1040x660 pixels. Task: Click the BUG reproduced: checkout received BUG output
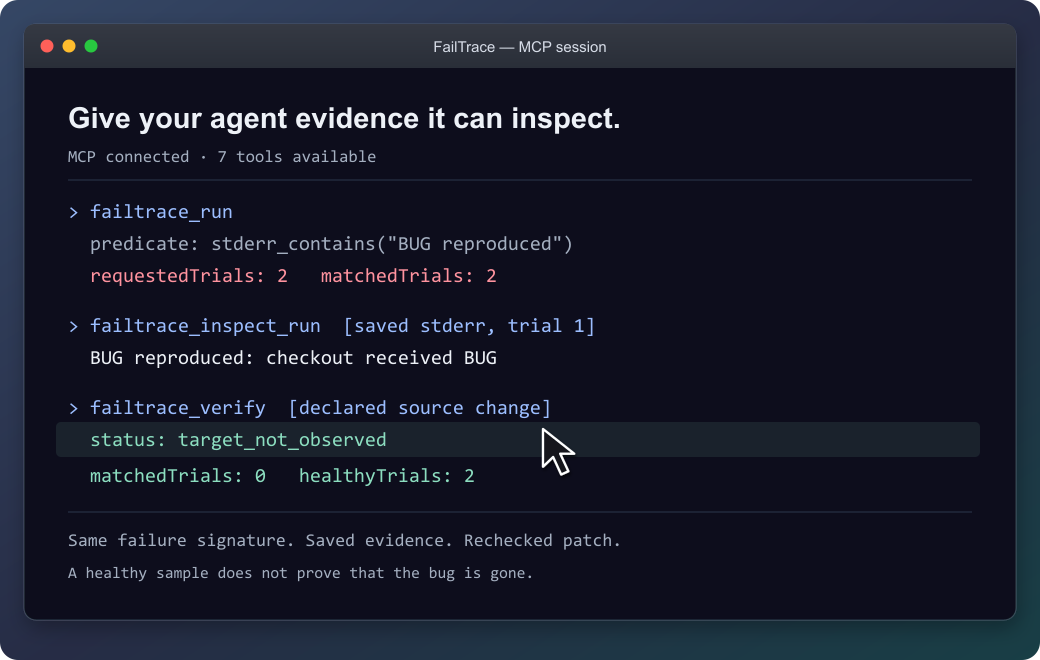293,358
